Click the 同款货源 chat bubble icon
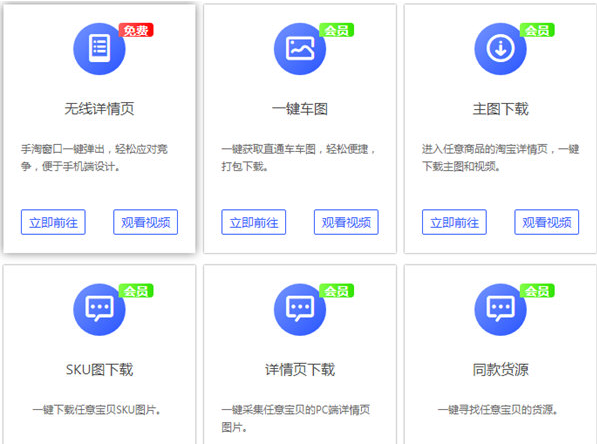This screenshot has height=444, width=597. pyautogui.click(x=500, y=309)
